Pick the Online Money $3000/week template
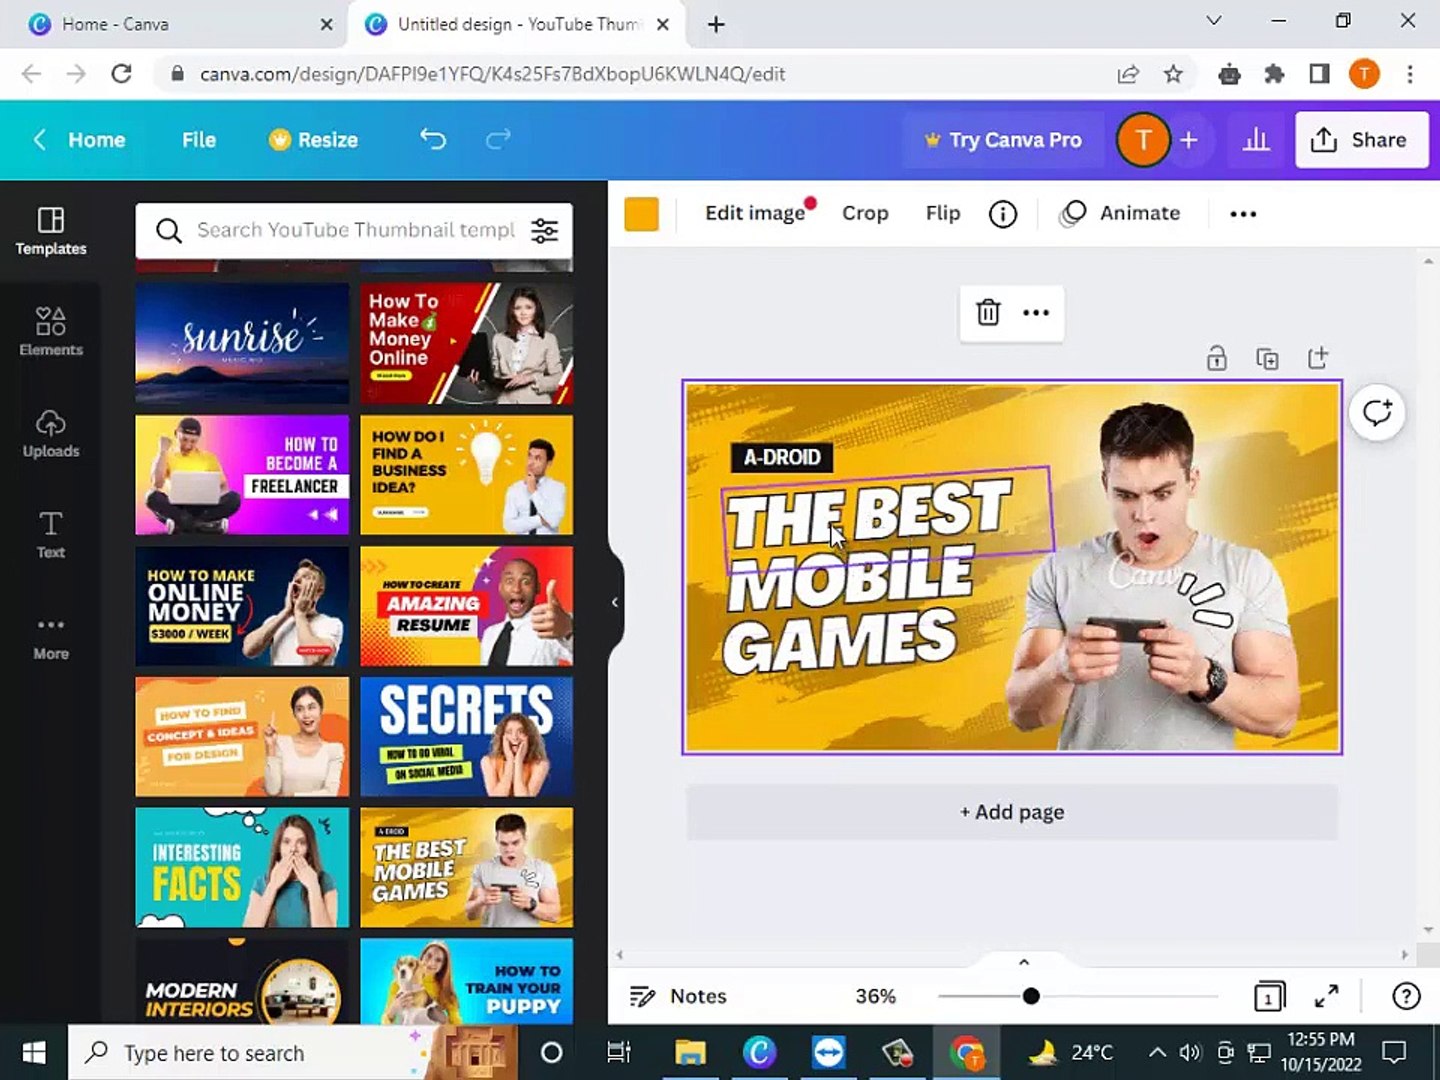Screen dimensions: 1440x1080 [x=242, y=606]
